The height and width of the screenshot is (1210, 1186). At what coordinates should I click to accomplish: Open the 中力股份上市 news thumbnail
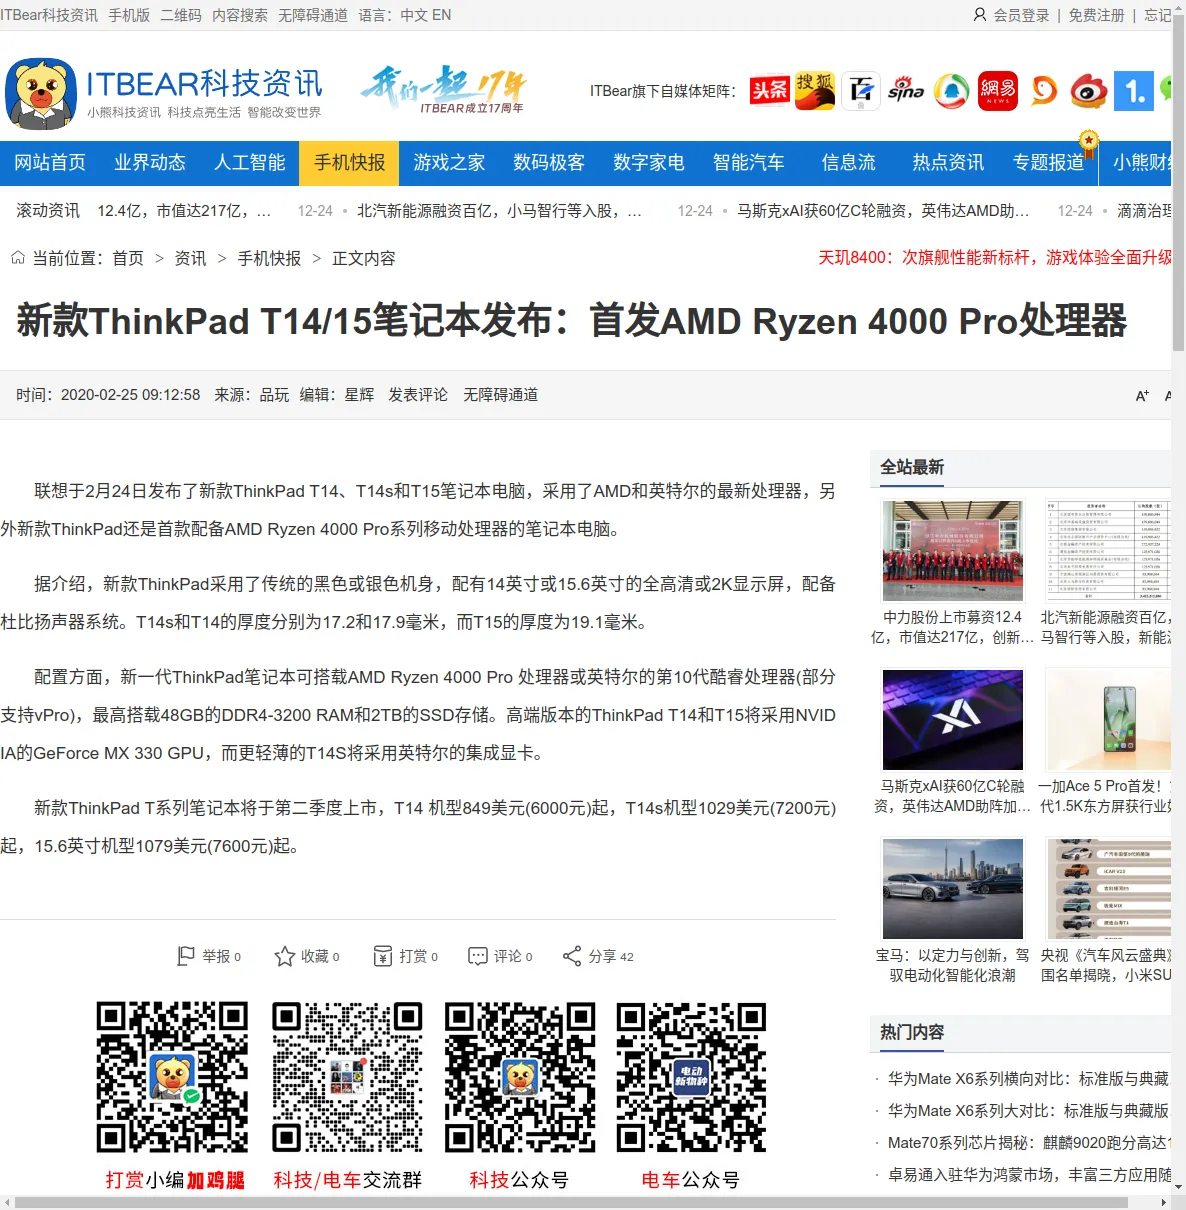(953, 551)
